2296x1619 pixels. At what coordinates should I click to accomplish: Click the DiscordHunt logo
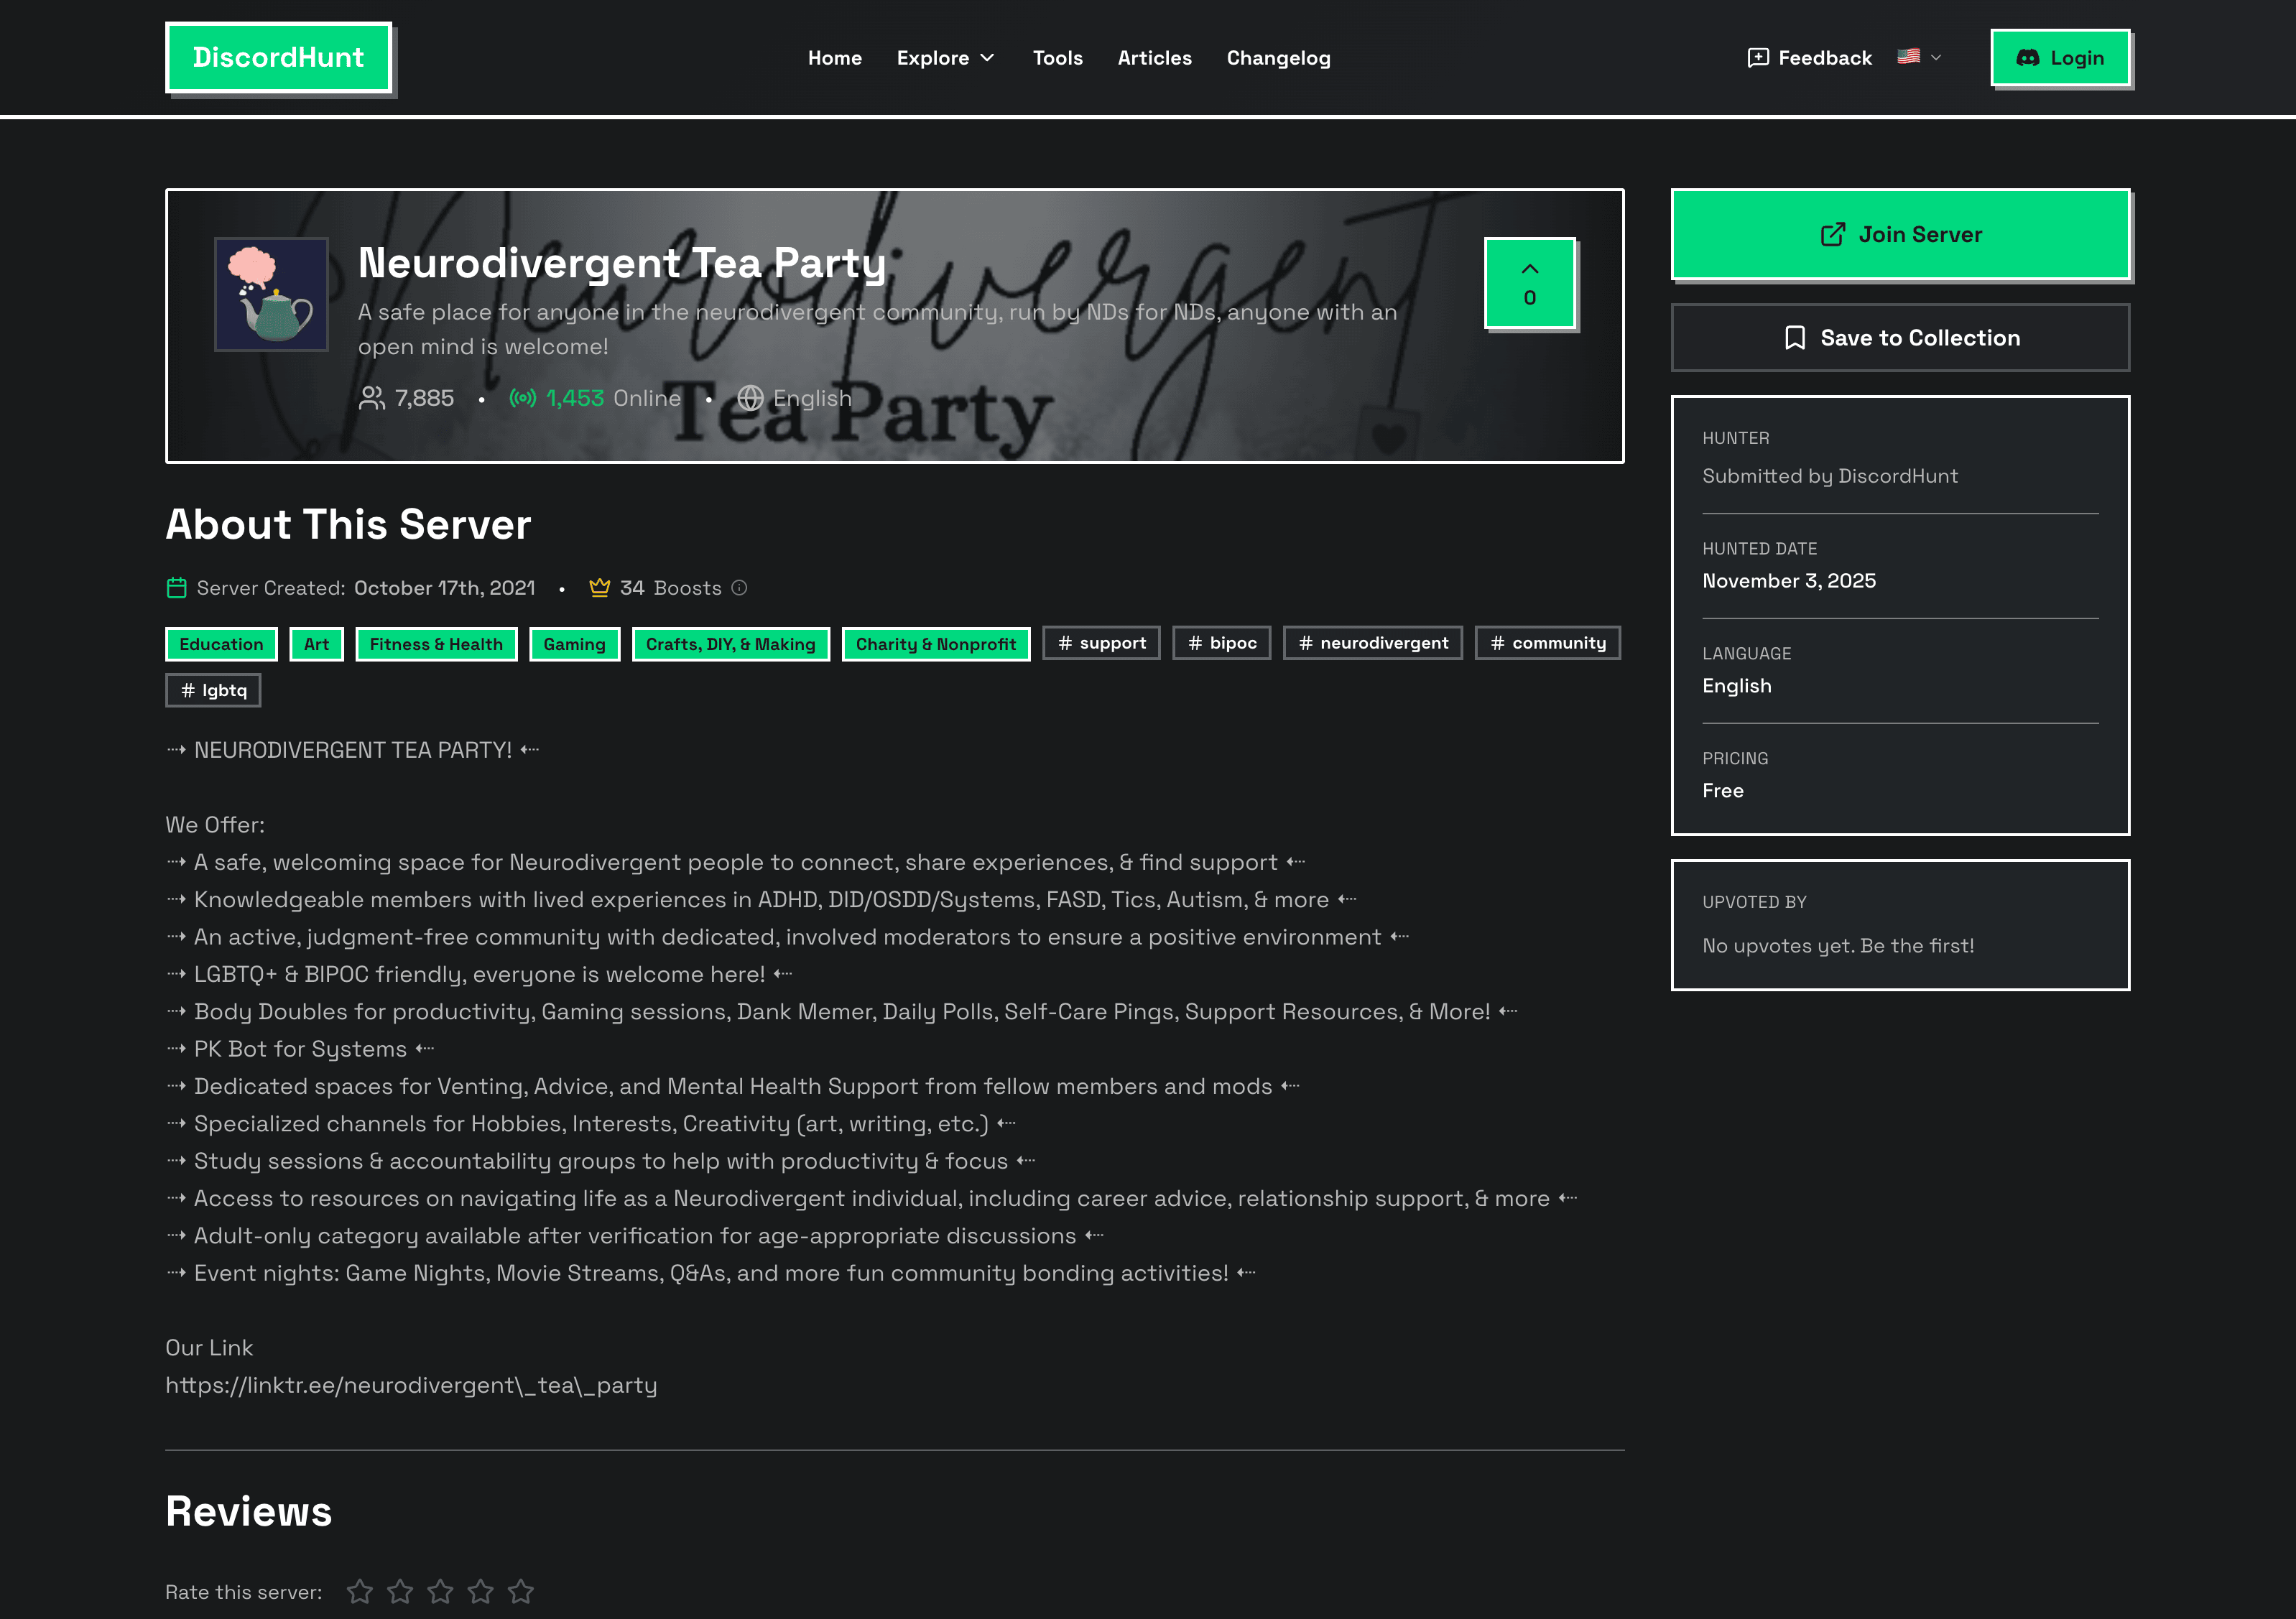279,57
